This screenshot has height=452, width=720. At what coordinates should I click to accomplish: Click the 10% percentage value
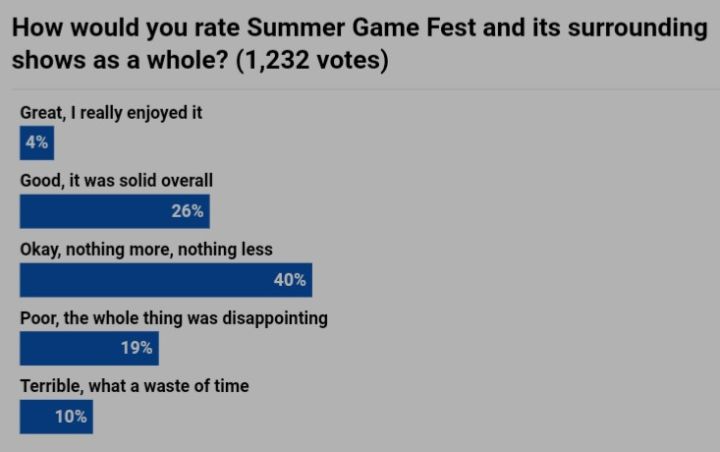(x=70, y=416)
